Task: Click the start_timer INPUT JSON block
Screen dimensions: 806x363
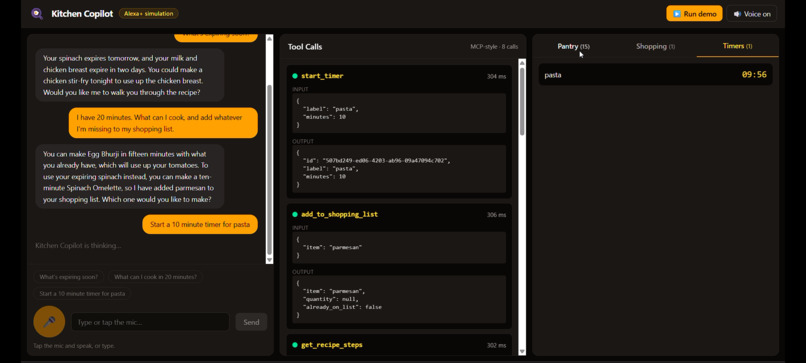Action: [399, 113]
